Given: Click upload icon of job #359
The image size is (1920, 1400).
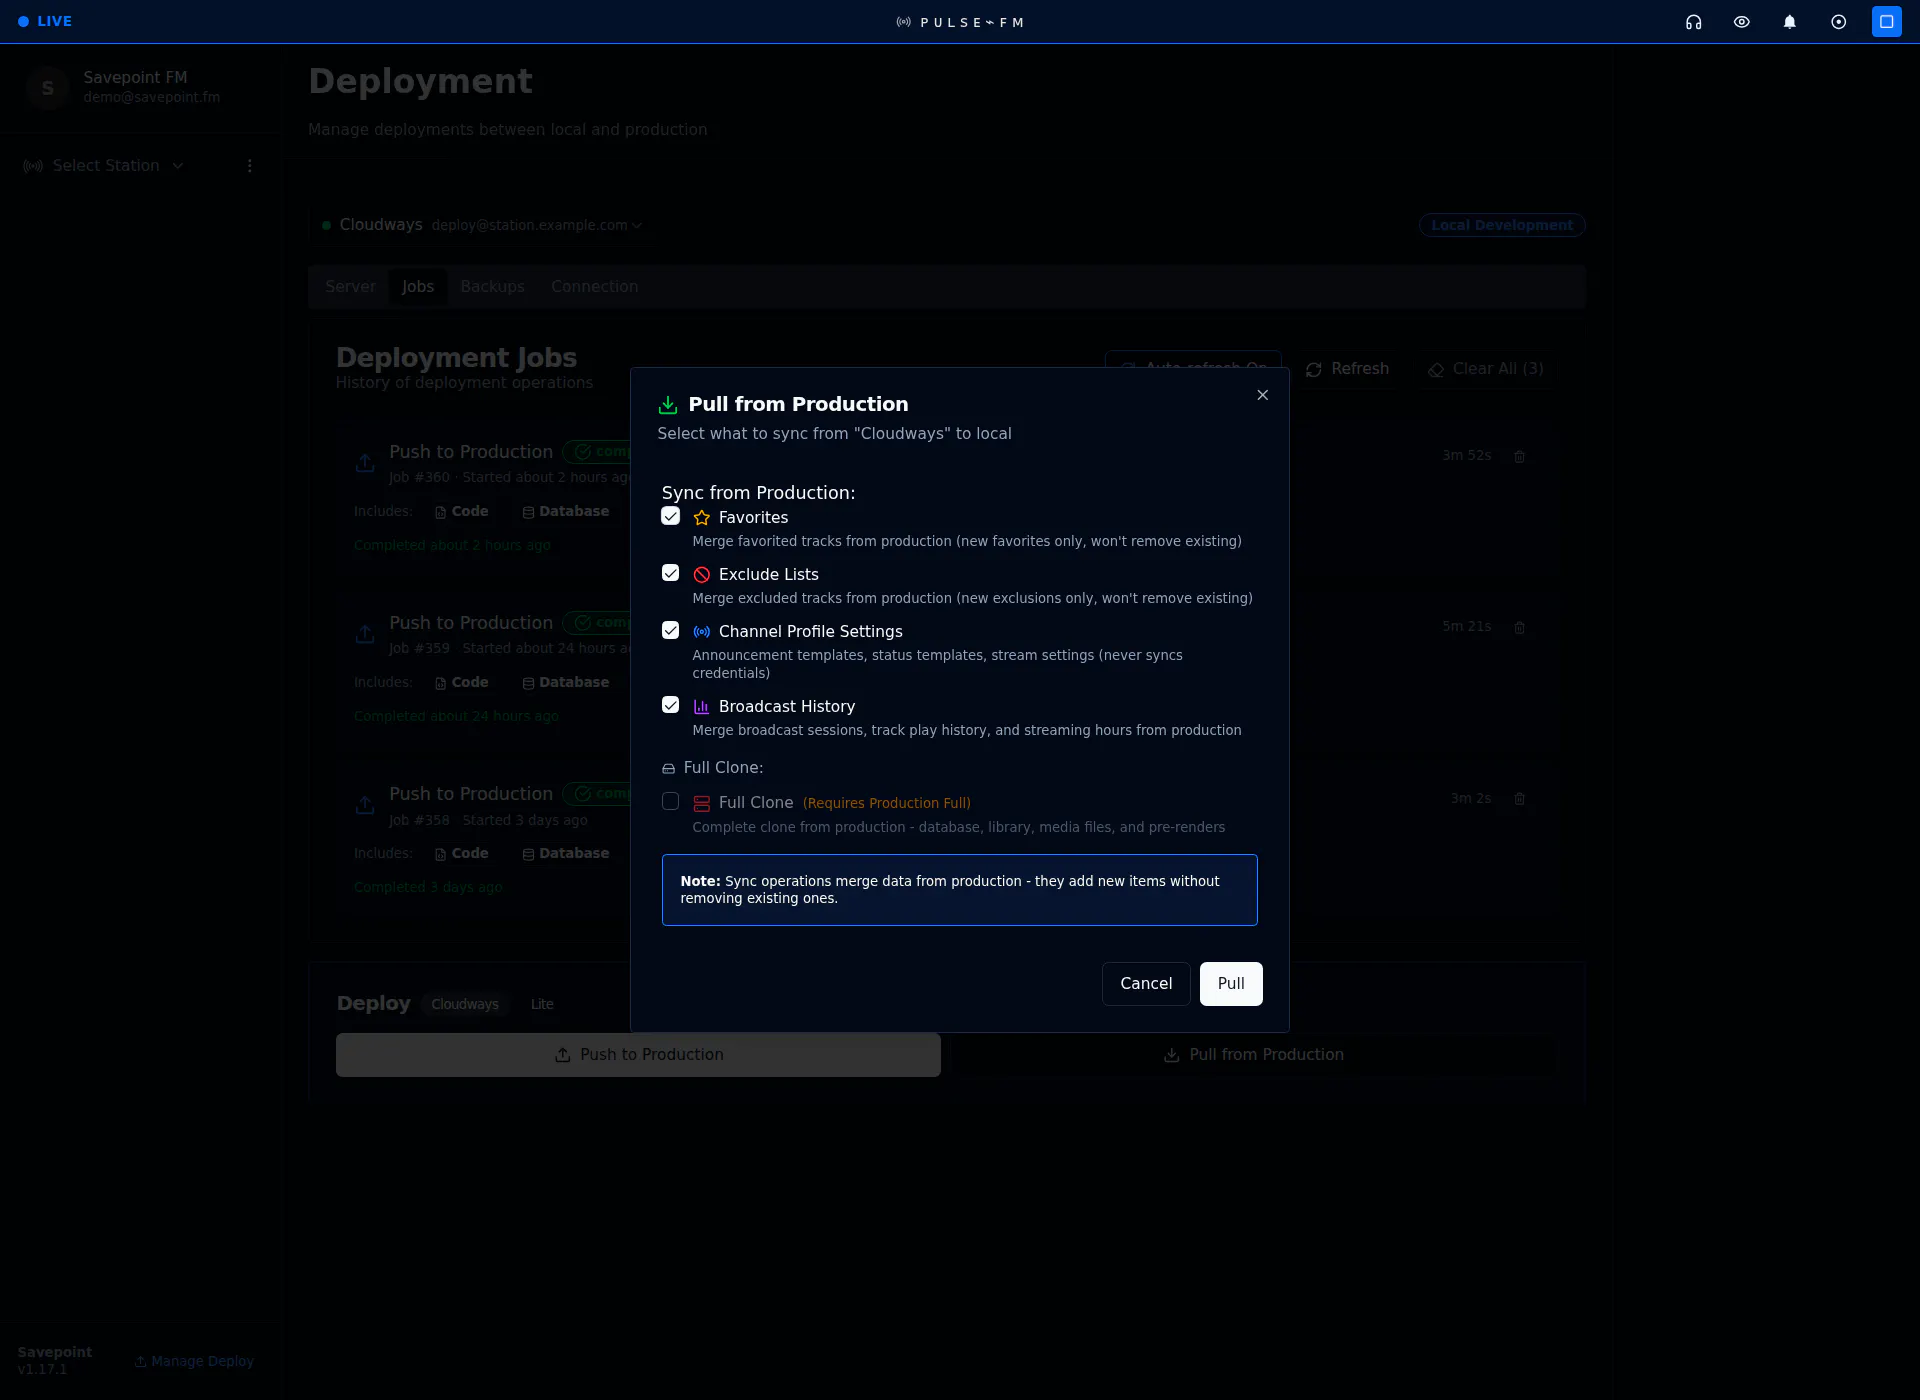Looking at the screenshot, I should [365, 634].
